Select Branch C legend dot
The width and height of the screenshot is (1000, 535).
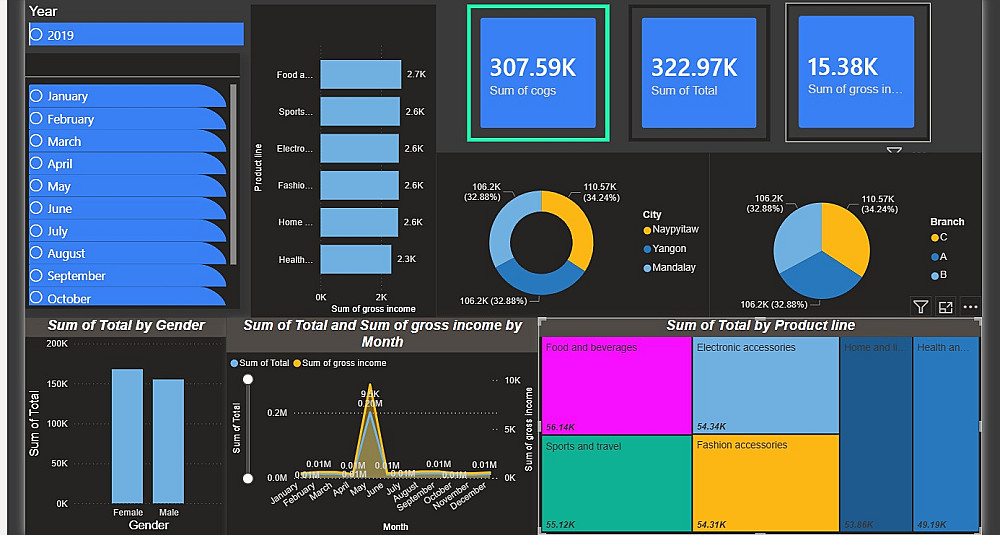pyautogui.click(x=935, y=238)
